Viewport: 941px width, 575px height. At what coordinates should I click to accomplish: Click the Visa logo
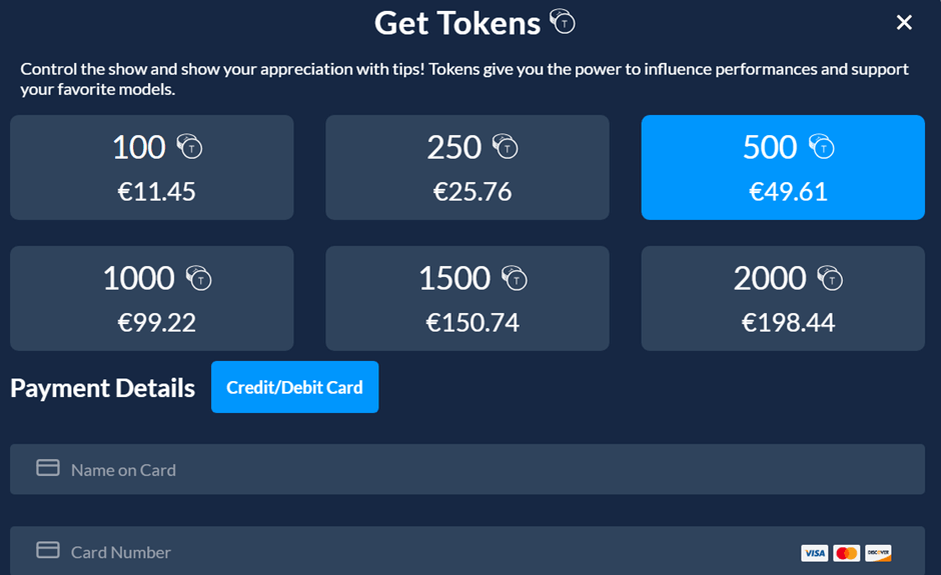(x=814, y=553)
